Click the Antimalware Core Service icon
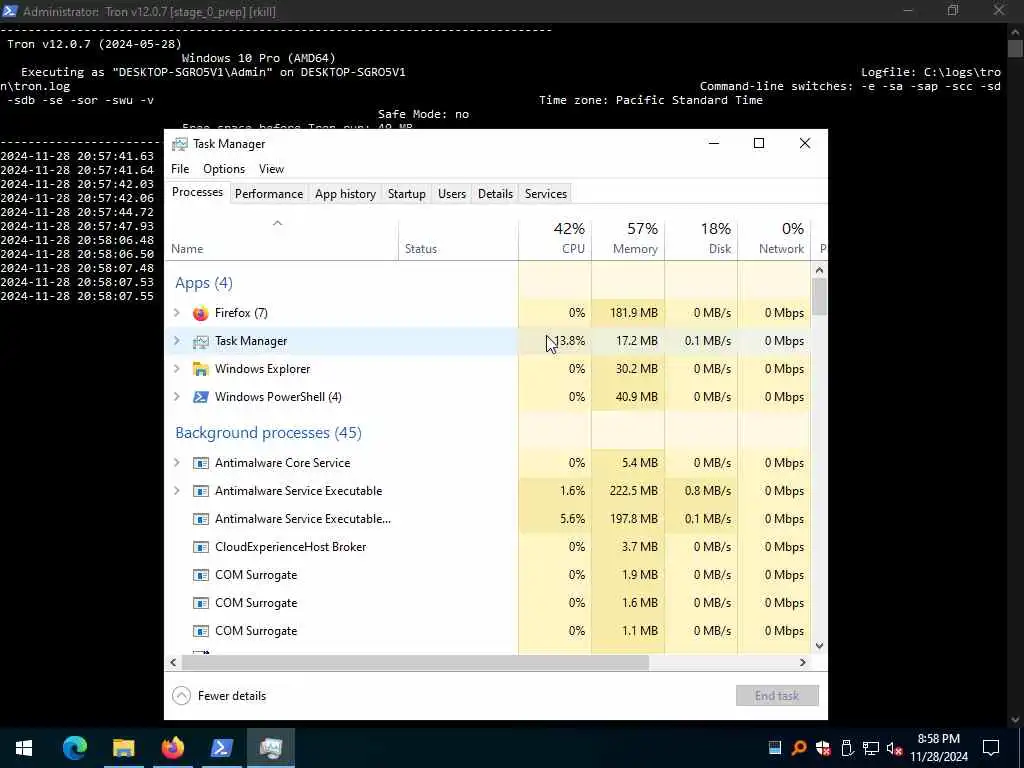 (200, 463)
